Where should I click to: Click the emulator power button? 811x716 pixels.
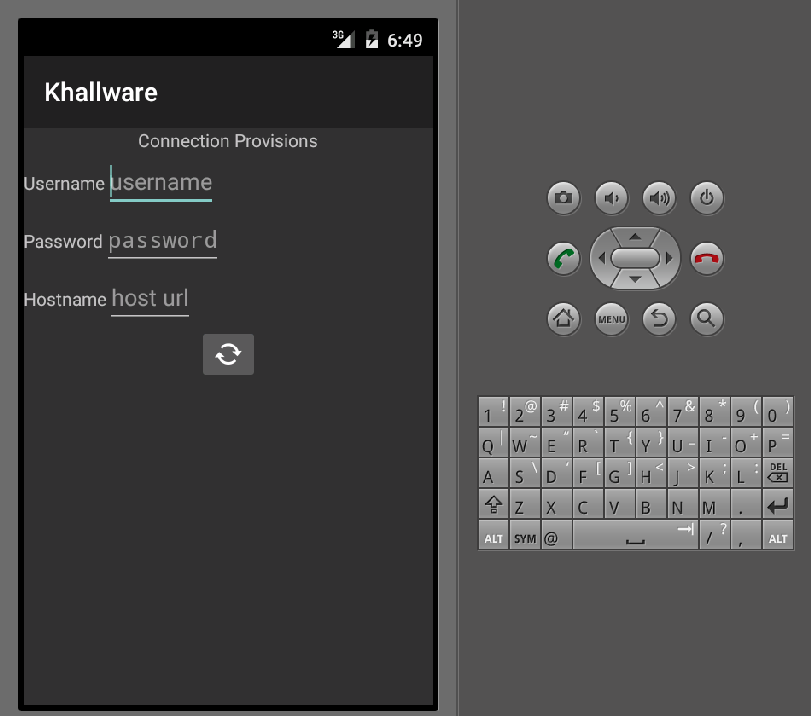pyautogui.click(x=707, y=198)
